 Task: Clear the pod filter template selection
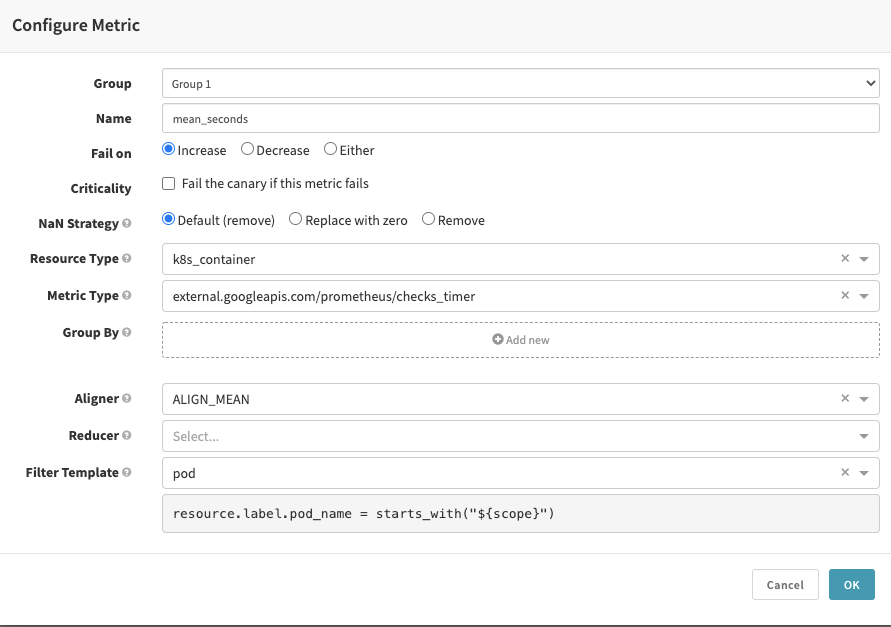coord(844,473)
